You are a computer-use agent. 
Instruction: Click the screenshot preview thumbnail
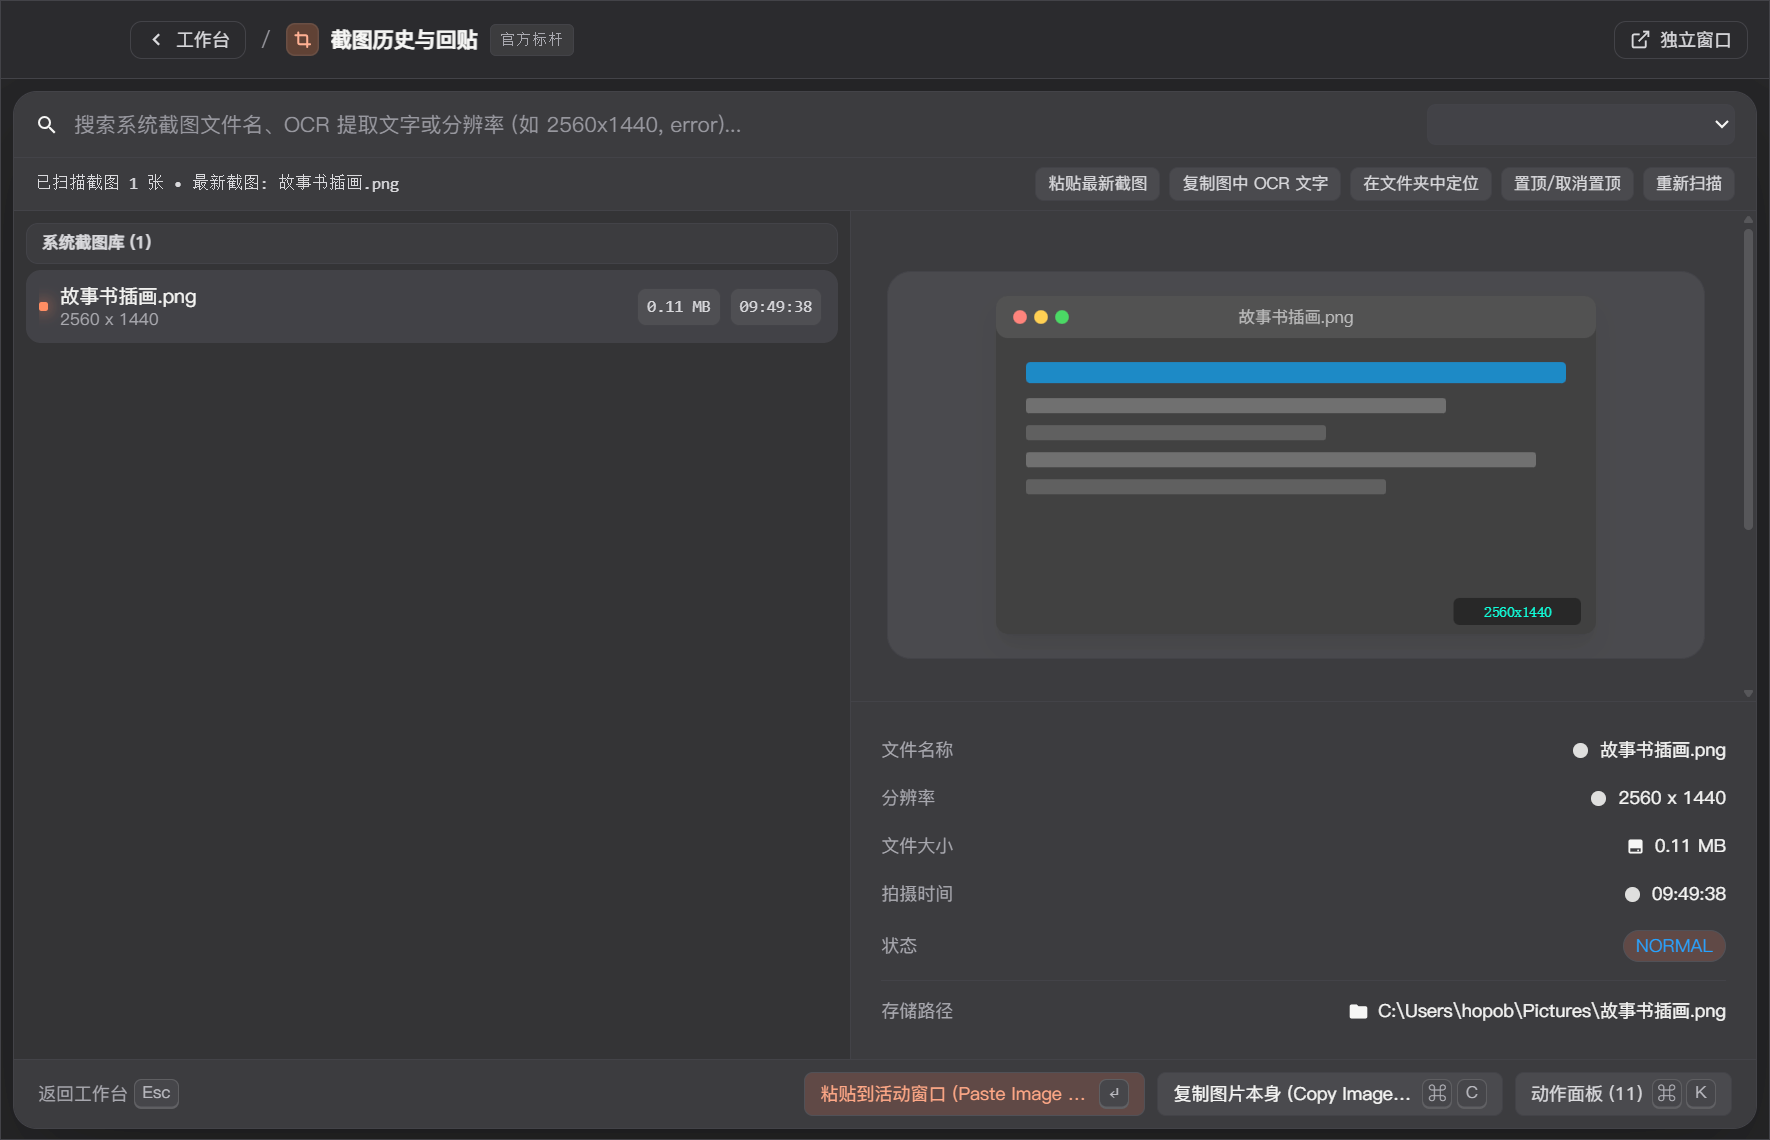click(x=1295, y=465)
